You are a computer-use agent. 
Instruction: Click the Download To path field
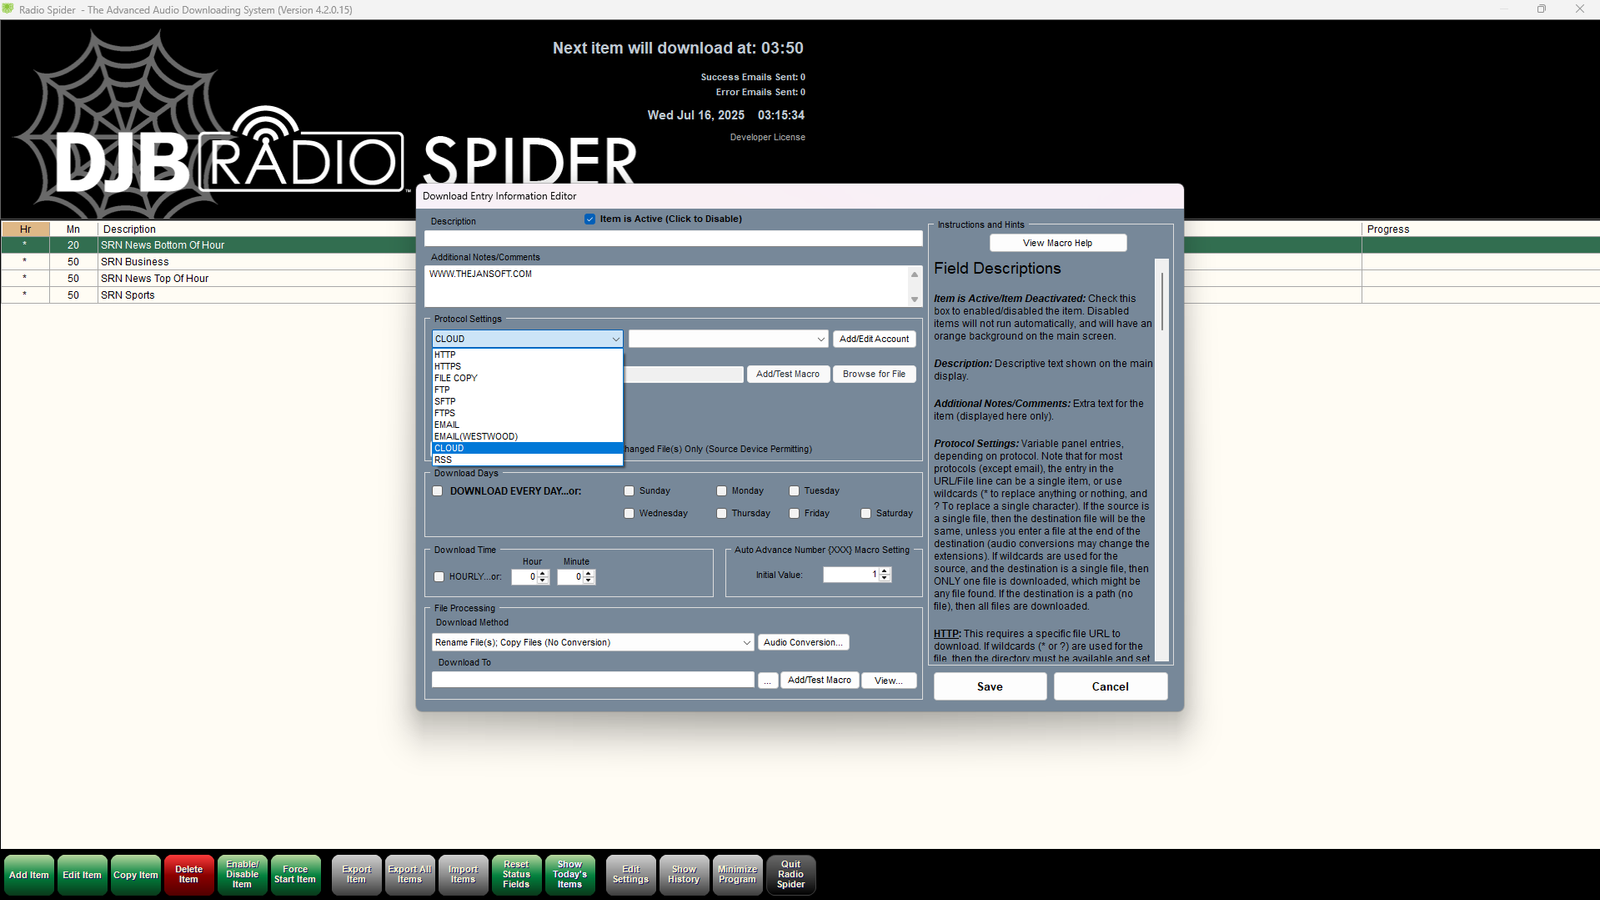593,680
